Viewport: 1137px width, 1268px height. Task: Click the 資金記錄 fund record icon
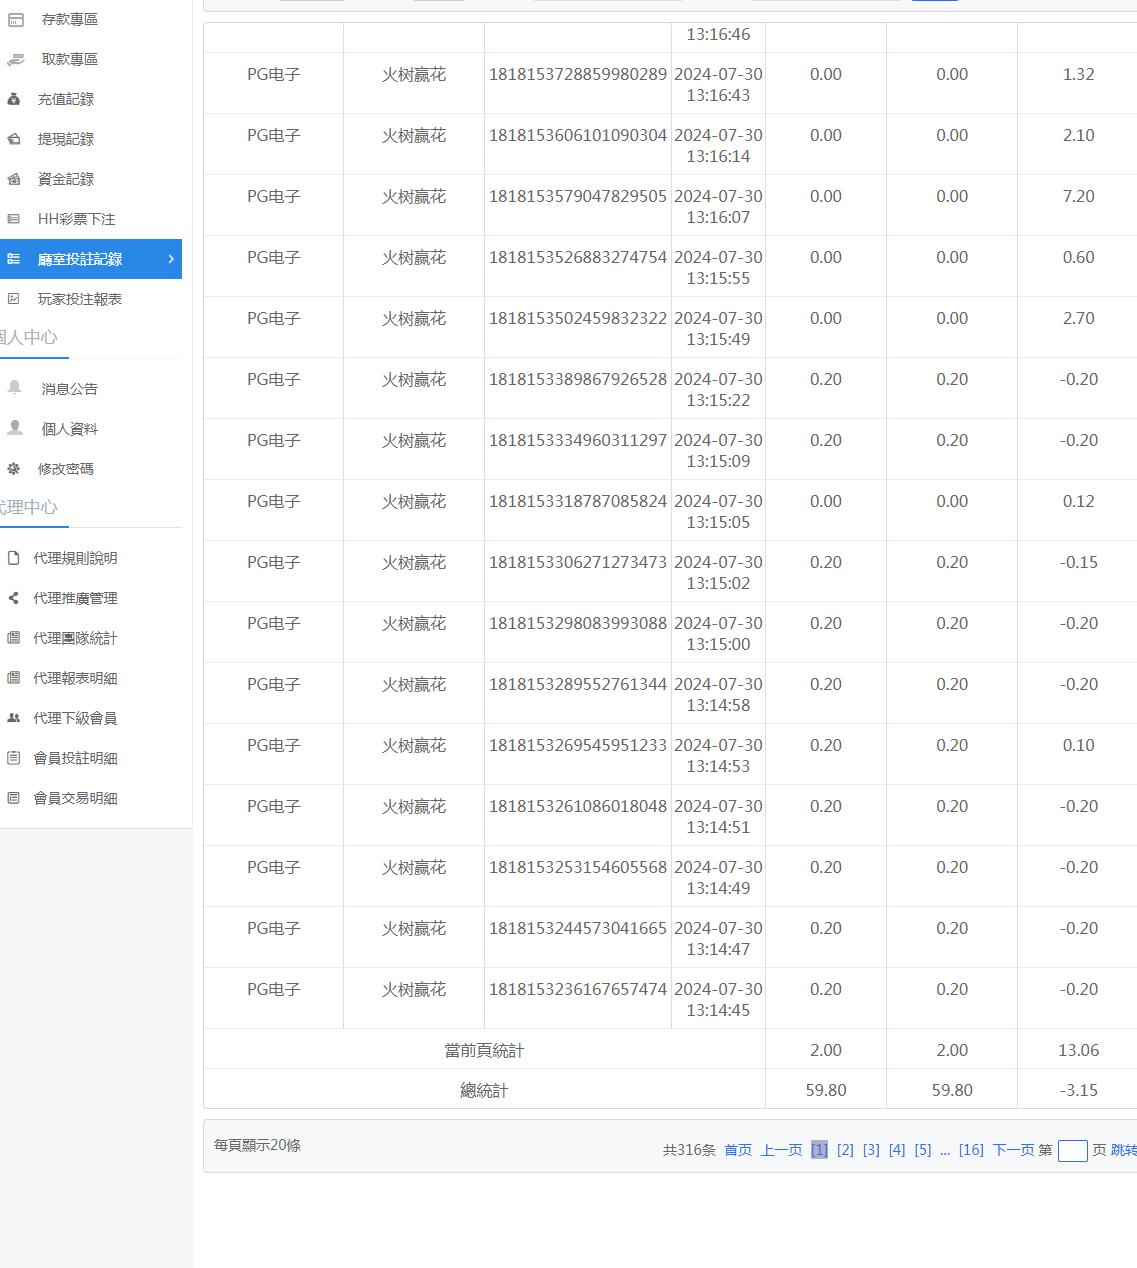click(x=14, y=179)
